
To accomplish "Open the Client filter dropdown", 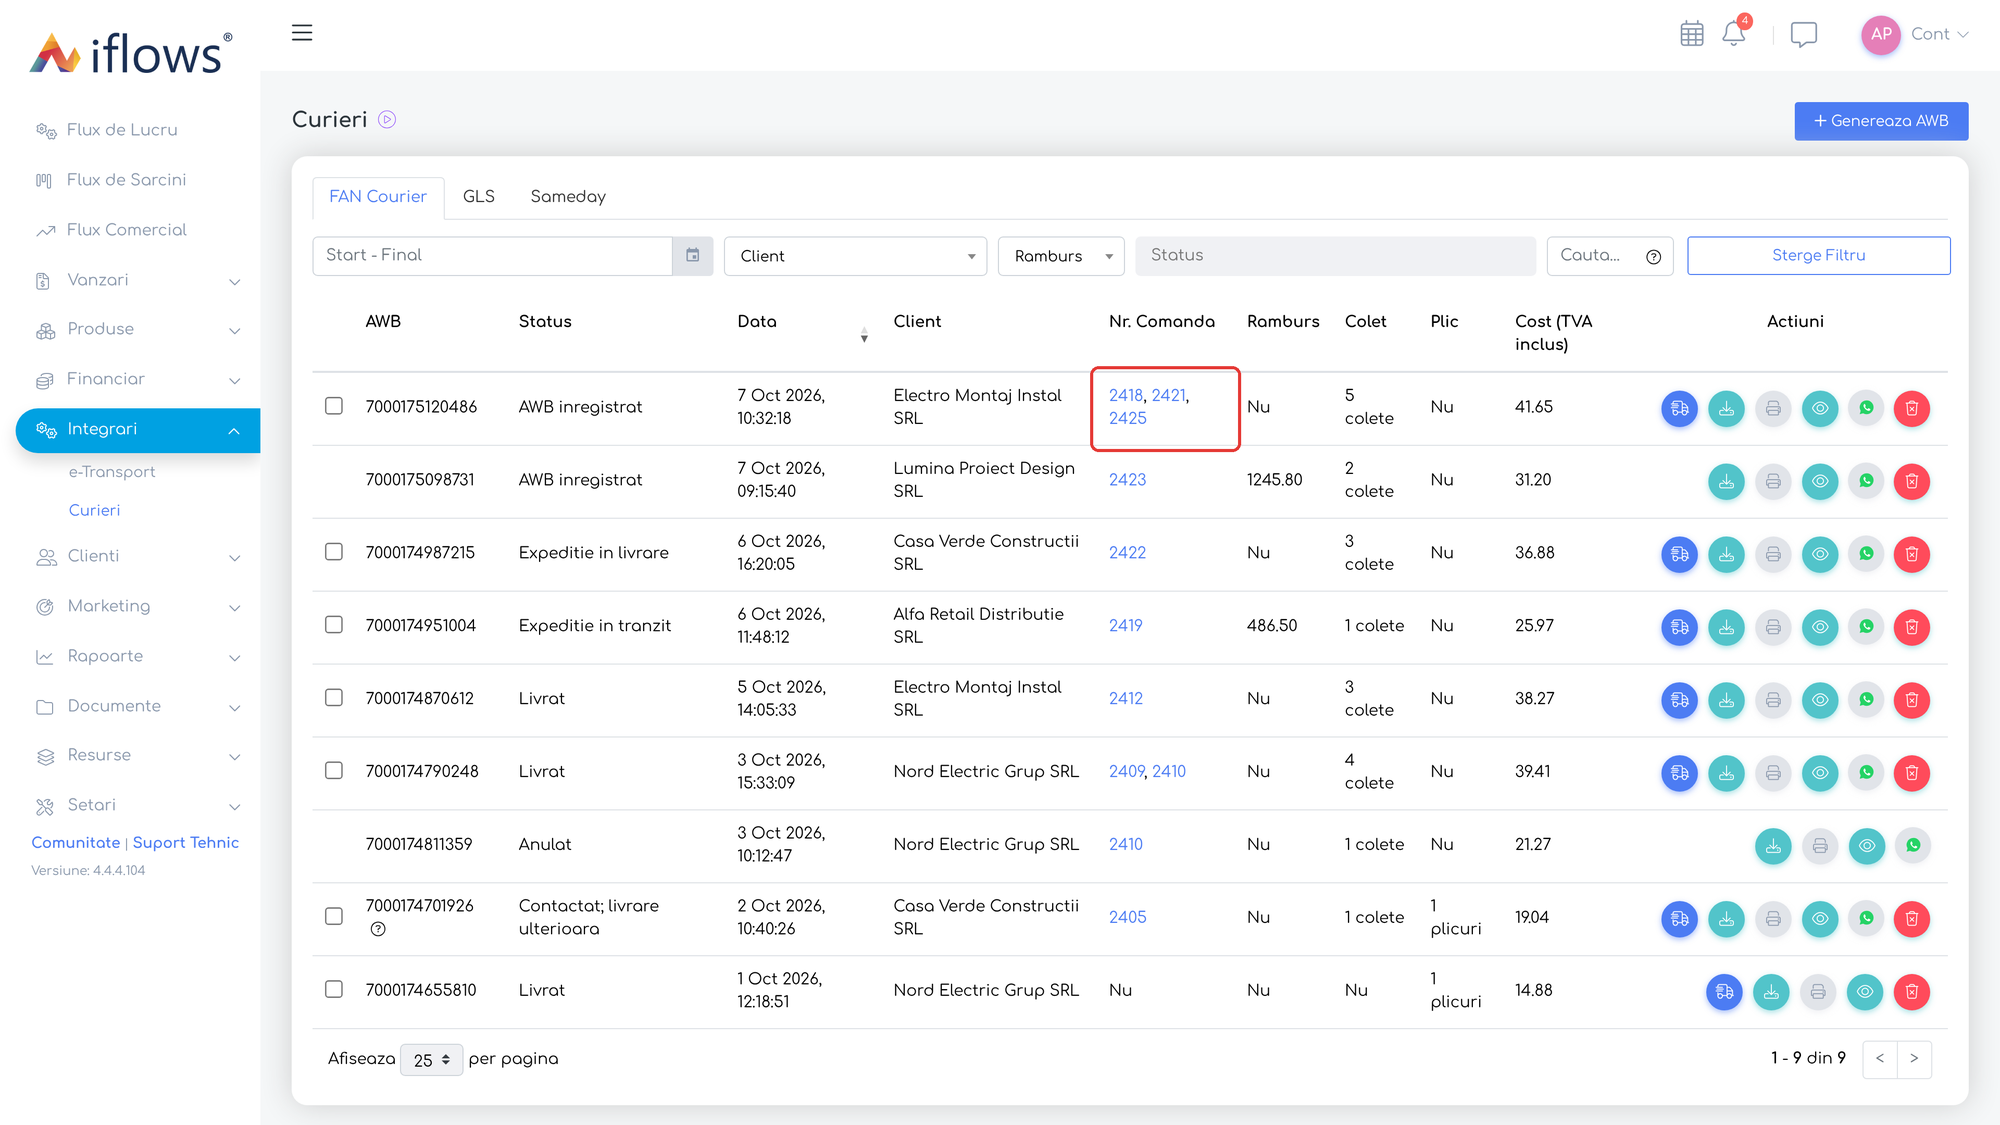I will click(855, 256).
